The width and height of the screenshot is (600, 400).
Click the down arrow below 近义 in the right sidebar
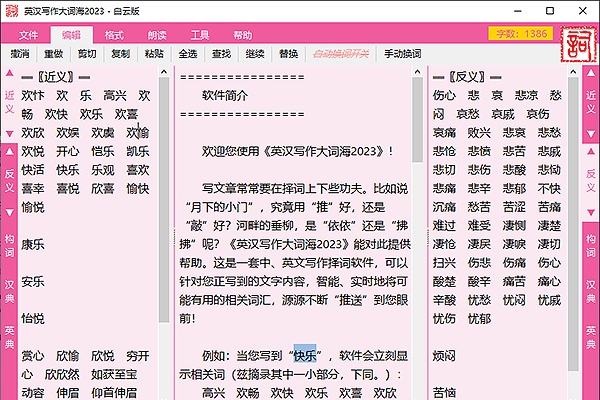pyautogui.click(x=591, y=134)
